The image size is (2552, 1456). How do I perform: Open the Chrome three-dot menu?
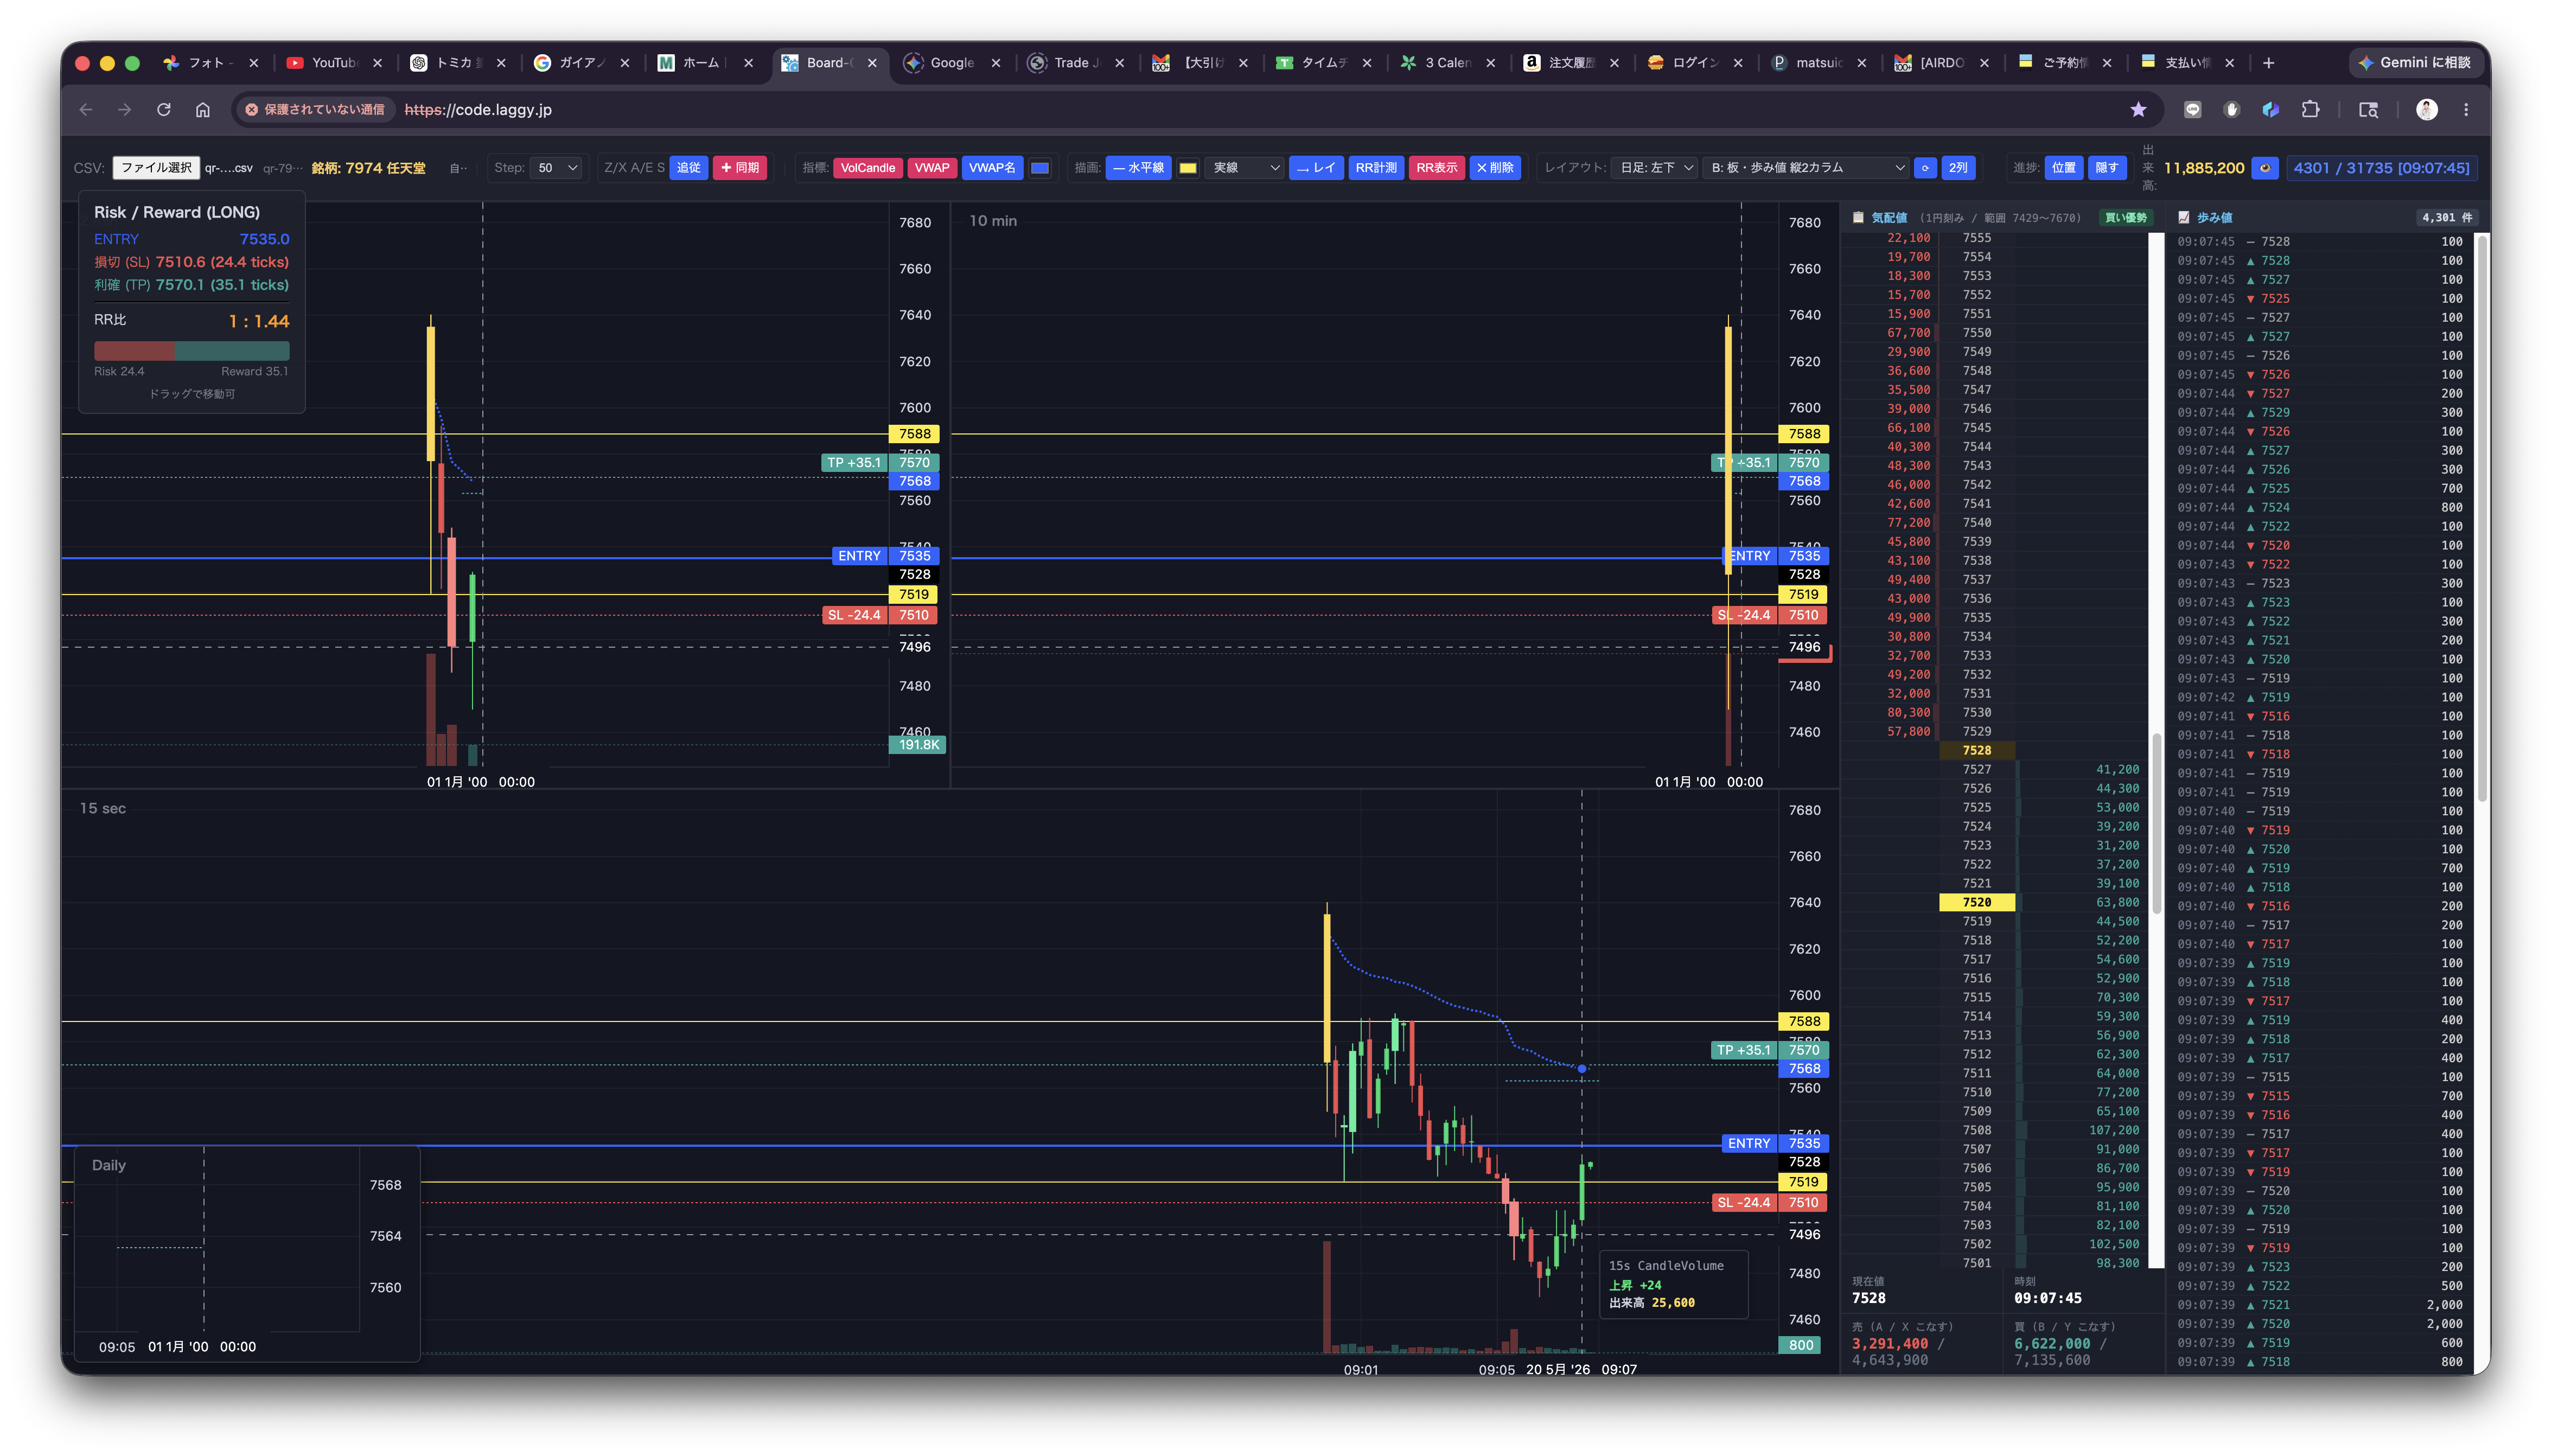pyautogui.click(x=2466, y=110)
